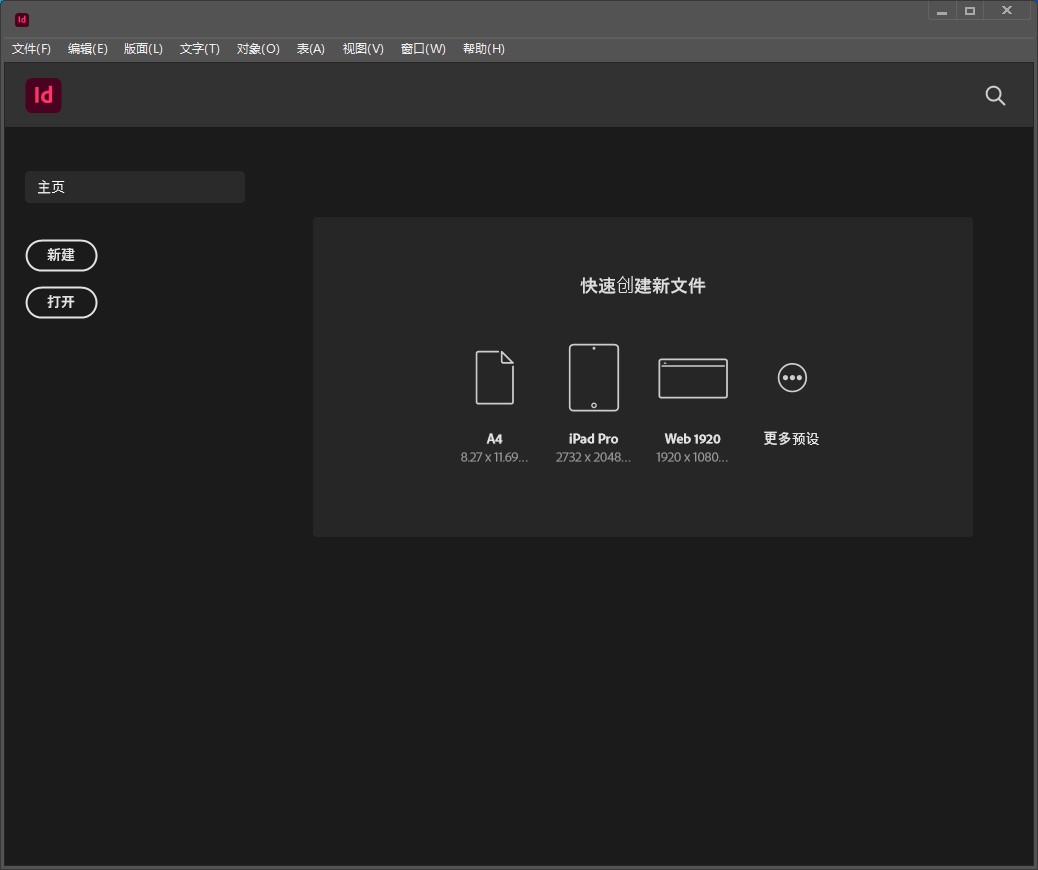Open the 文字(T) menu
The image size is (1038, 870).
click(200, 49)
